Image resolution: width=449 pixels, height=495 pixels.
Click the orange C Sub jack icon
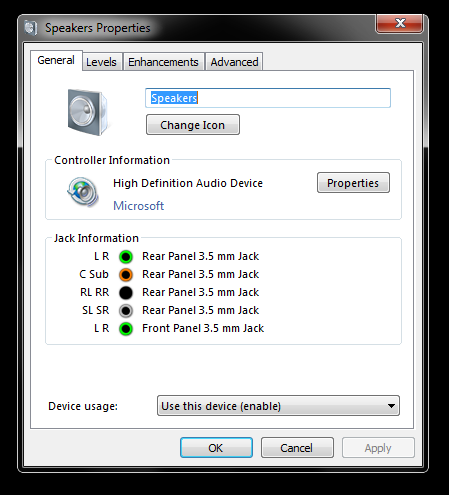click(126, 274)
